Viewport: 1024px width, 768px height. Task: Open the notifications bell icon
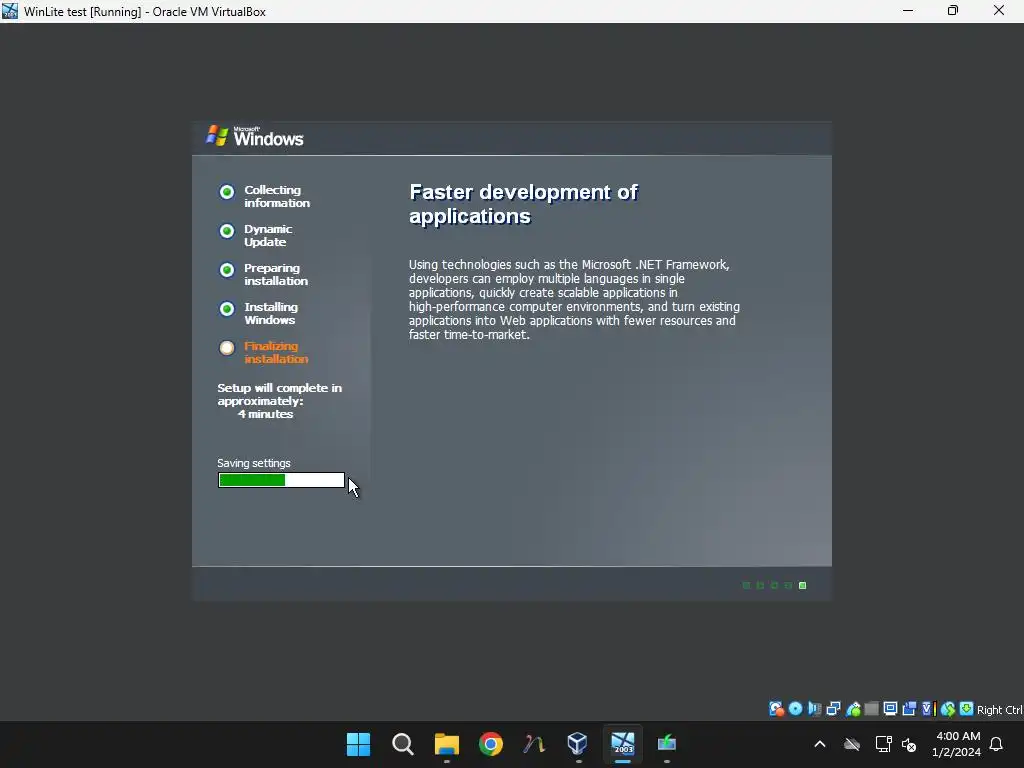[x=997, y=744]
